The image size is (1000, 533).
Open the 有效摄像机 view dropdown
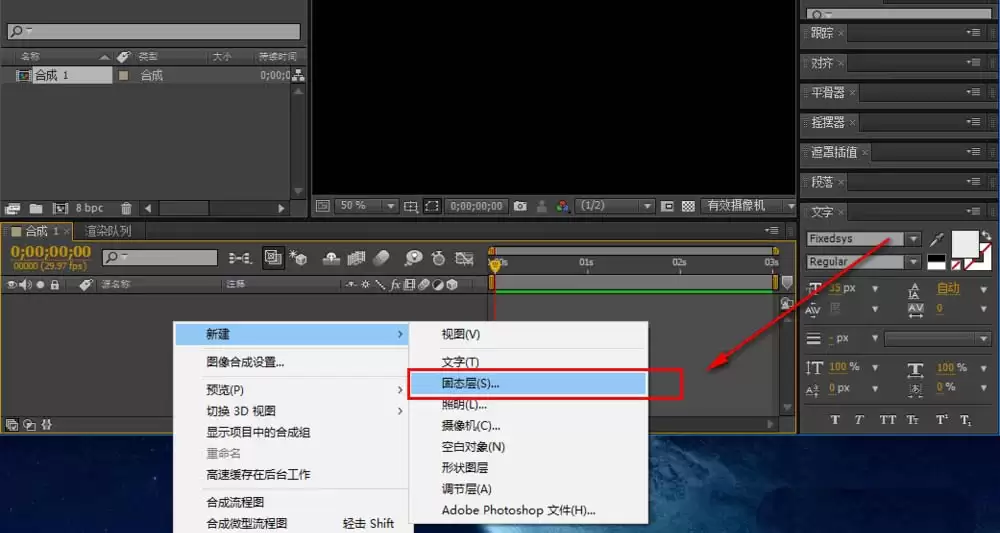(747, 206)
